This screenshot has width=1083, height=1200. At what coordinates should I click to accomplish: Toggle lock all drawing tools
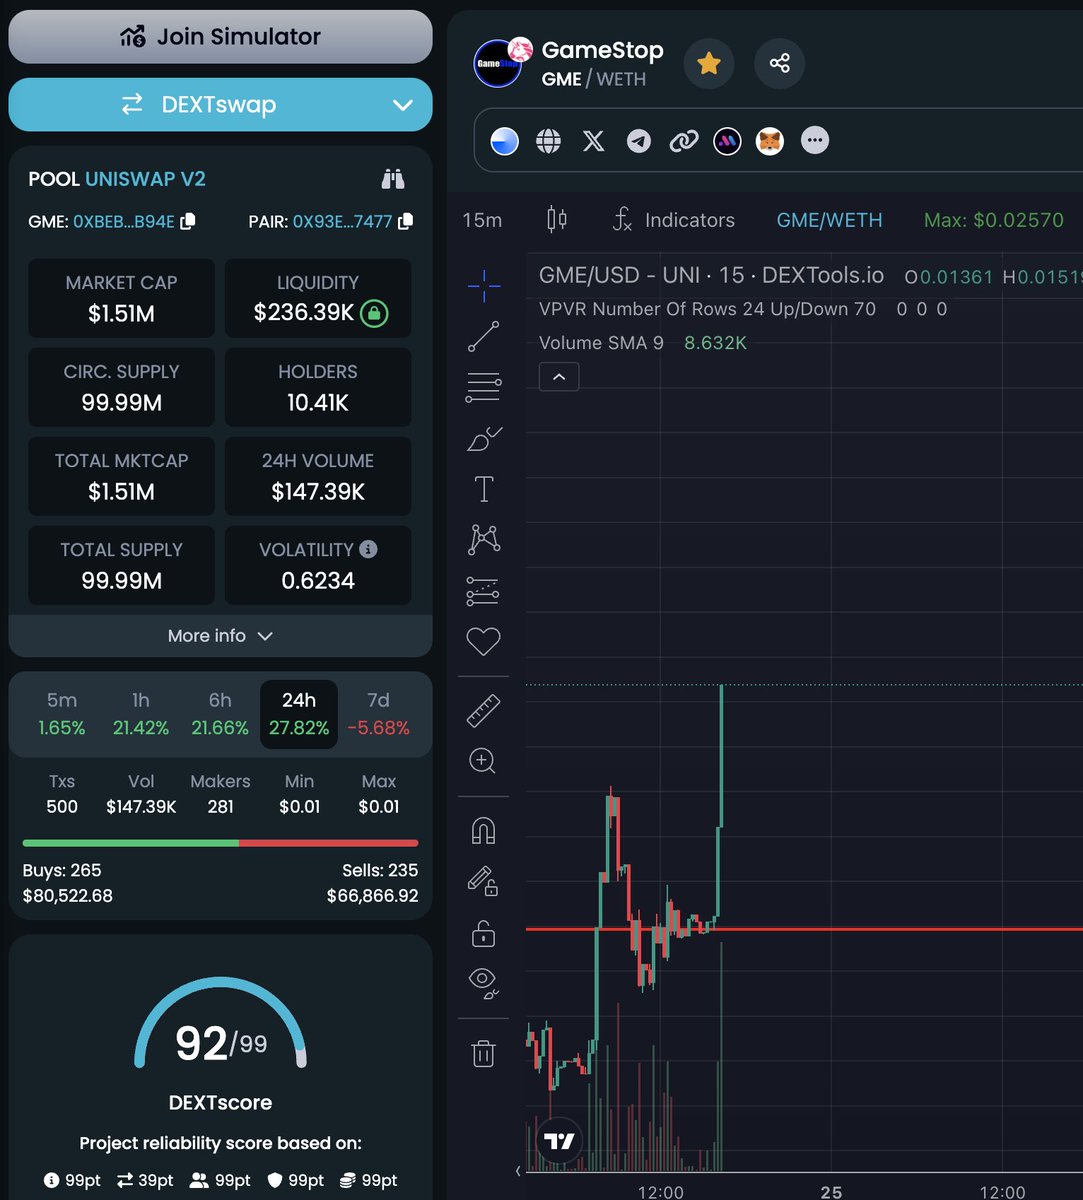484,933
